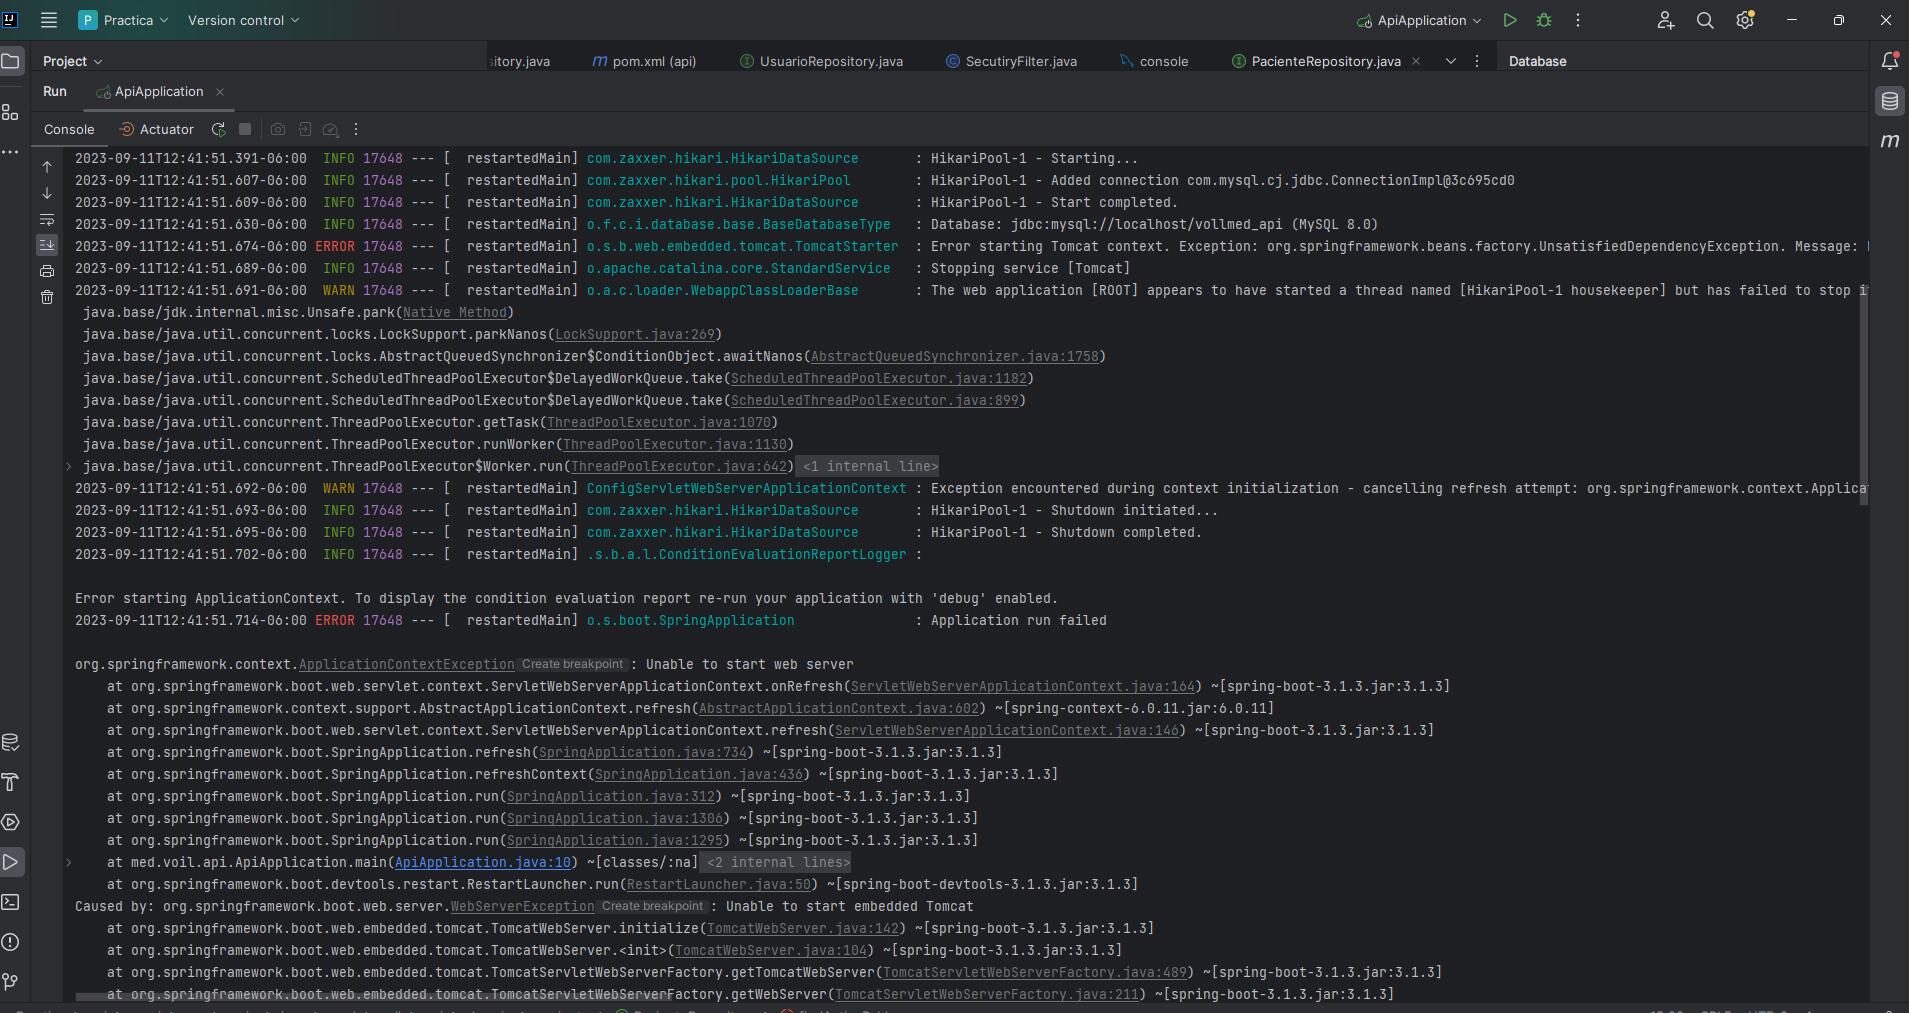Expand the Project view dropdown
This screenshot has width=1909, height=1013.
pyautogui.click(x=72, y=61)
